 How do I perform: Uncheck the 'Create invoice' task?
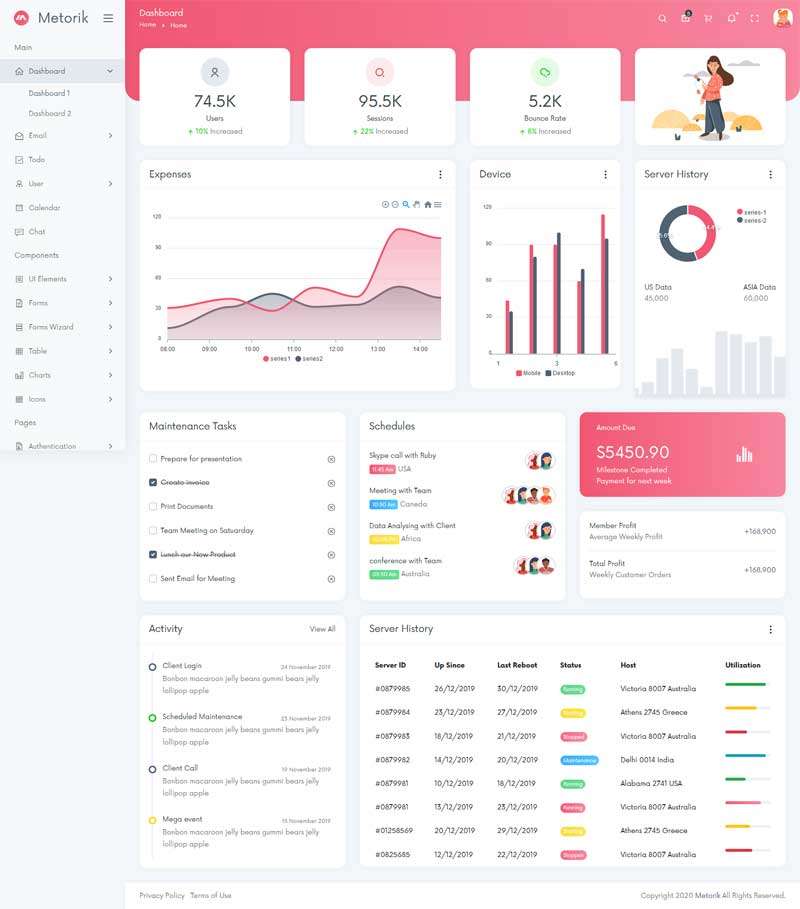[153, 483]
